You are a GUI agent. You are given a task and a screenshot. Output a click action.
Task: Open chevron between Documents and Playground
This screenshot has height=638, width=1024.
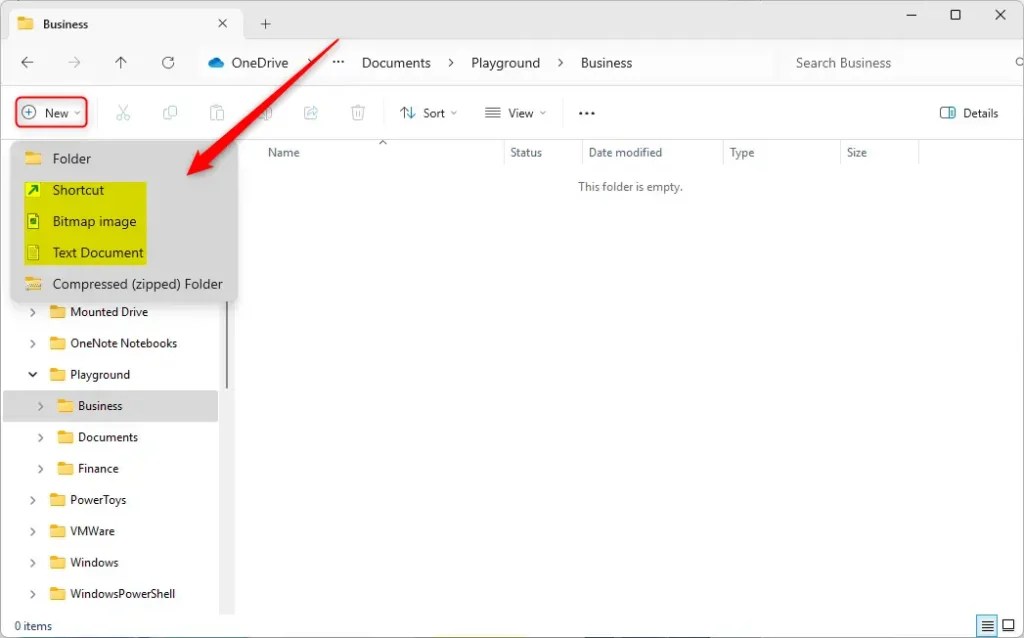point(451,63)
